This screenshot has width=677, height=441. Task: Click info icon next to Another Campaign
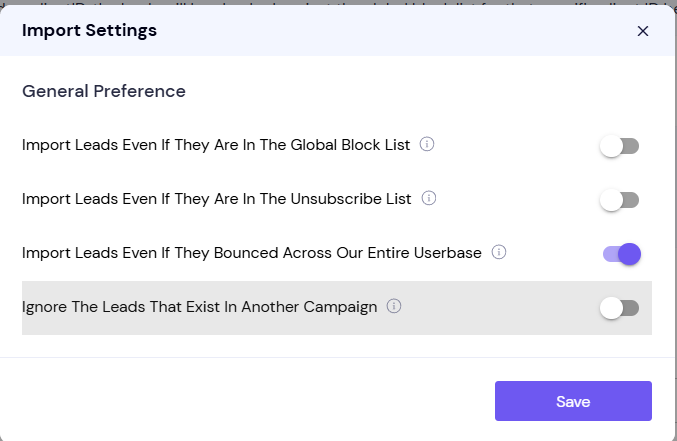(393, 306)
